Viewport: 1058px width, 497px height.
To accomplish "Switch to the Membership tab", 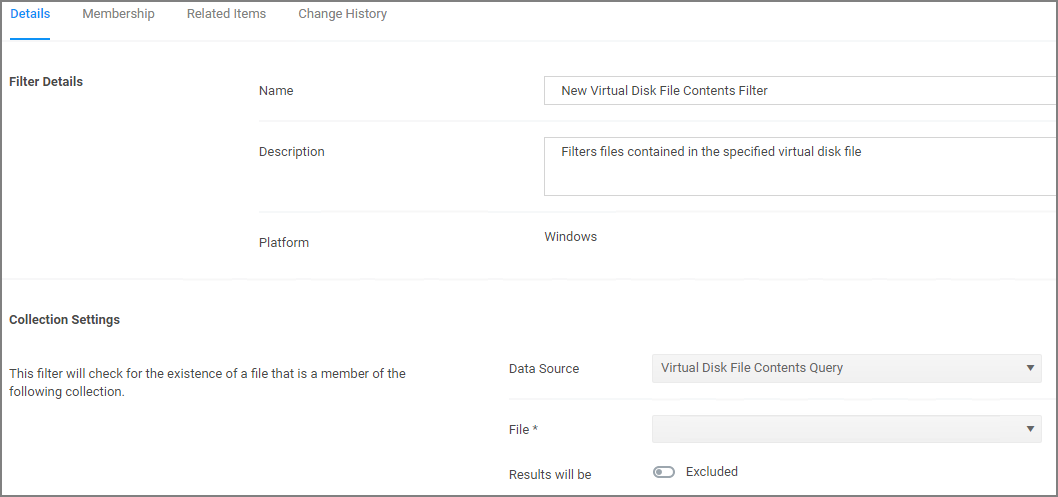I will click(118, 14).
